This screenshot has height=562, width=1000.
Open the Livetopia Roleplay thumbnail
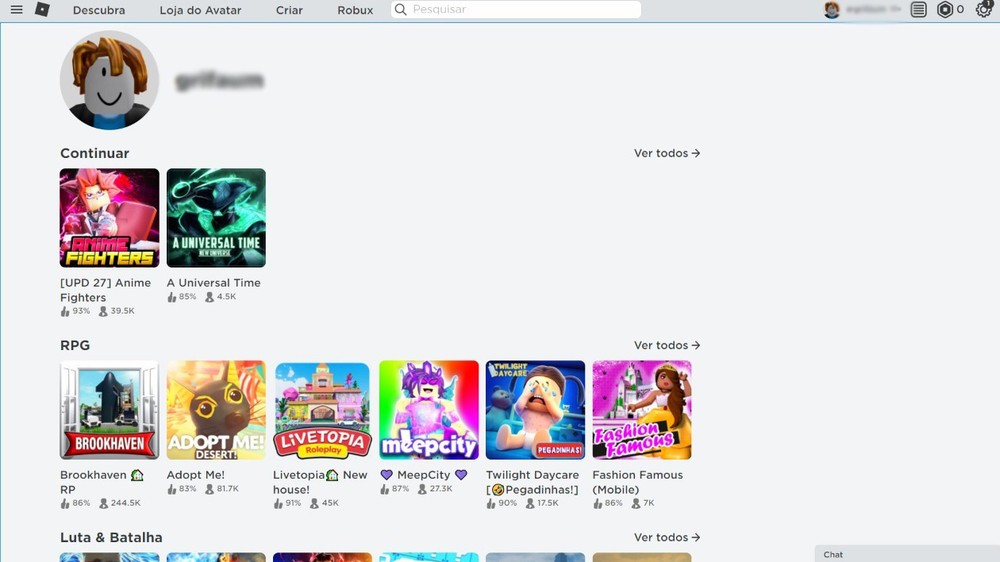322,410
